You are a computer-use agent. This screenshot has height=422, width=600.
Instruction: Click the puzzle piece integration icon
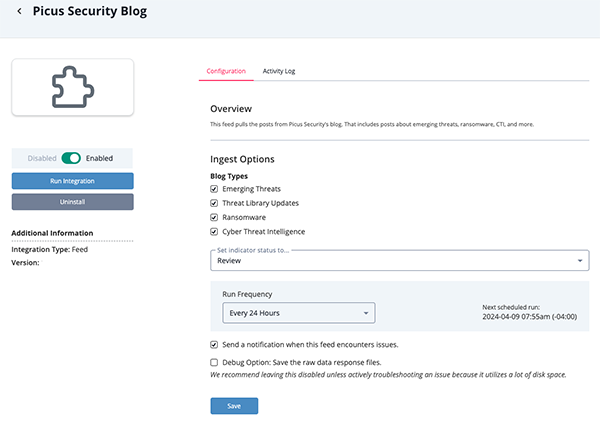[x=73, y=87]
